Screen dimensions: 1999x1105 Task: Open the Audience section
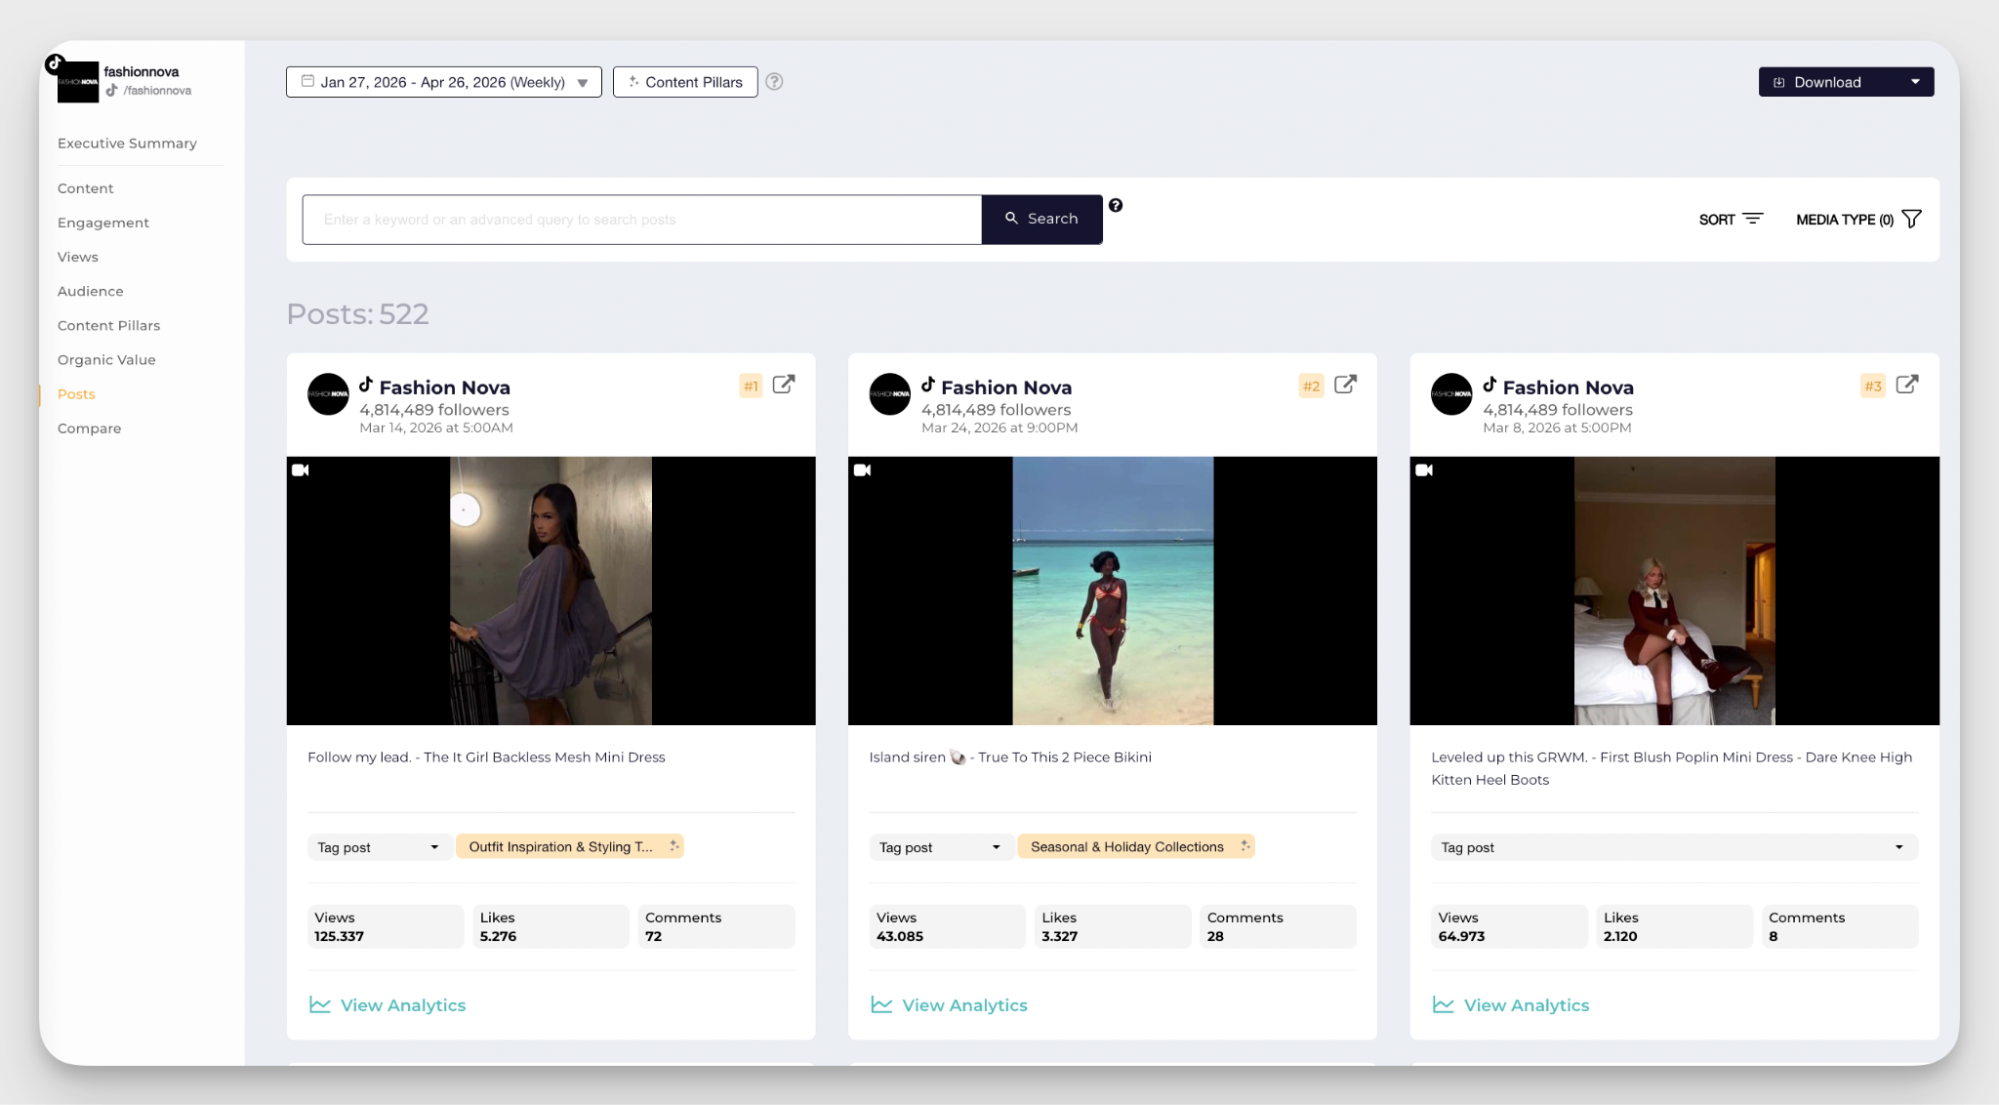tap(90, 291)
